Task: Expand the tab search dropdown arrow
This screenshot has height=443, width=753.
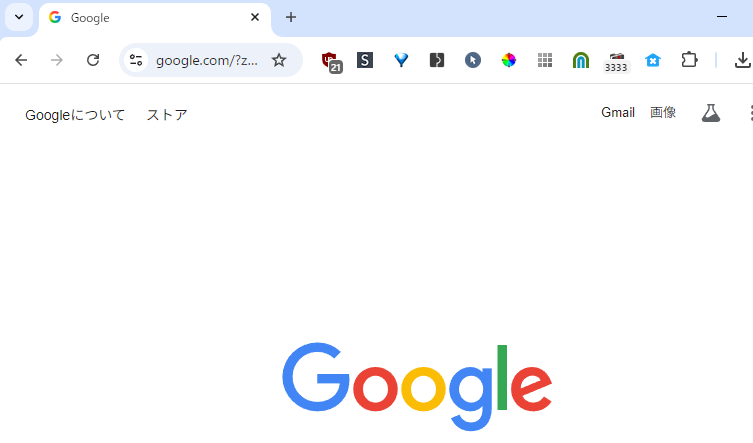Action: [x=19, y=17]
